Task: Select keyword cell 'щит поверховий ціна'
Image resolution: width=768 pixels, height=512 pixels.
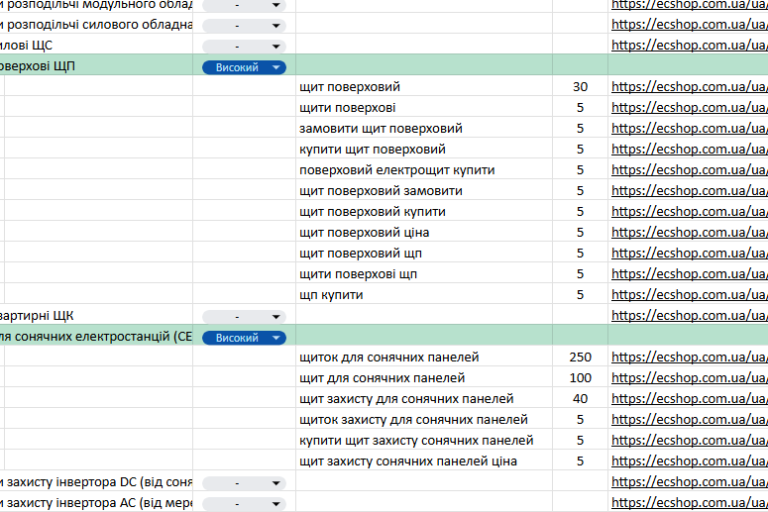Action: (424, 232)
